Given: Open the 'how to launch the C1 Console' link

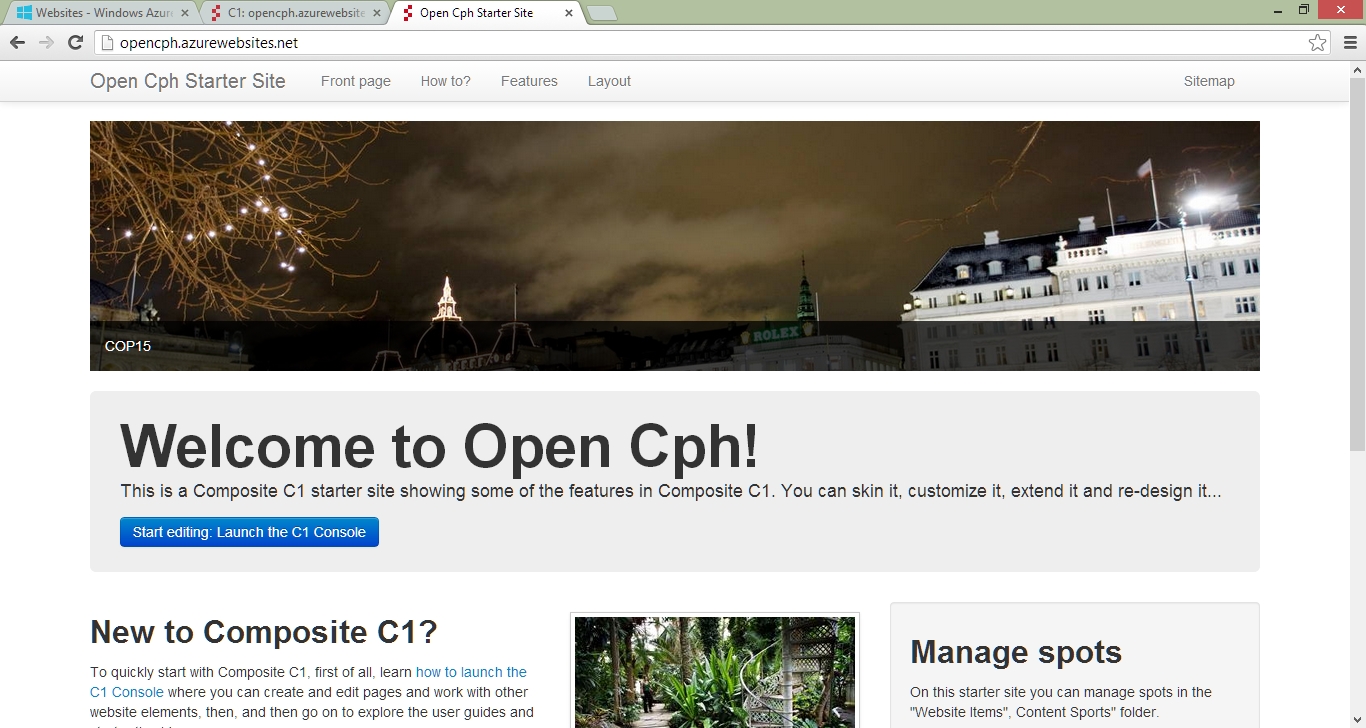Looking at the screenshot, I should (x=470, y=672).
